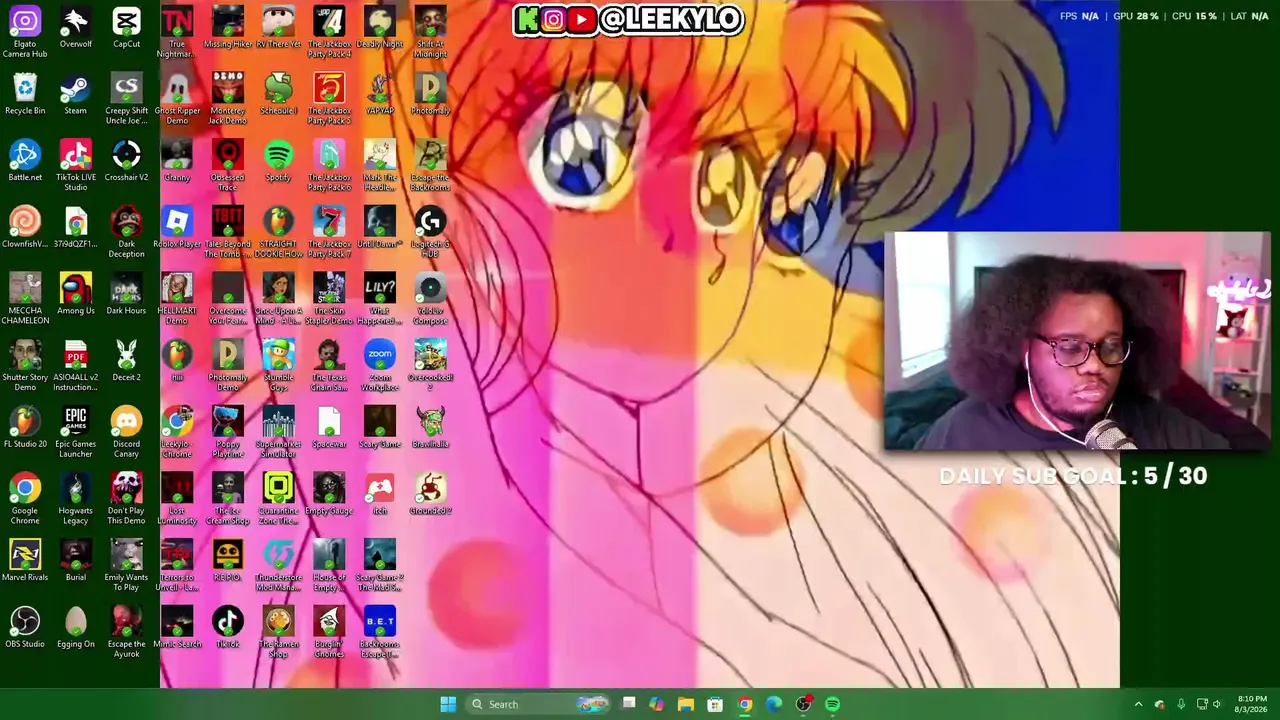Viewport: 1280px width, 720px height.
Task: Expand the hidden system tray icons
Action: click(1138, 704)
